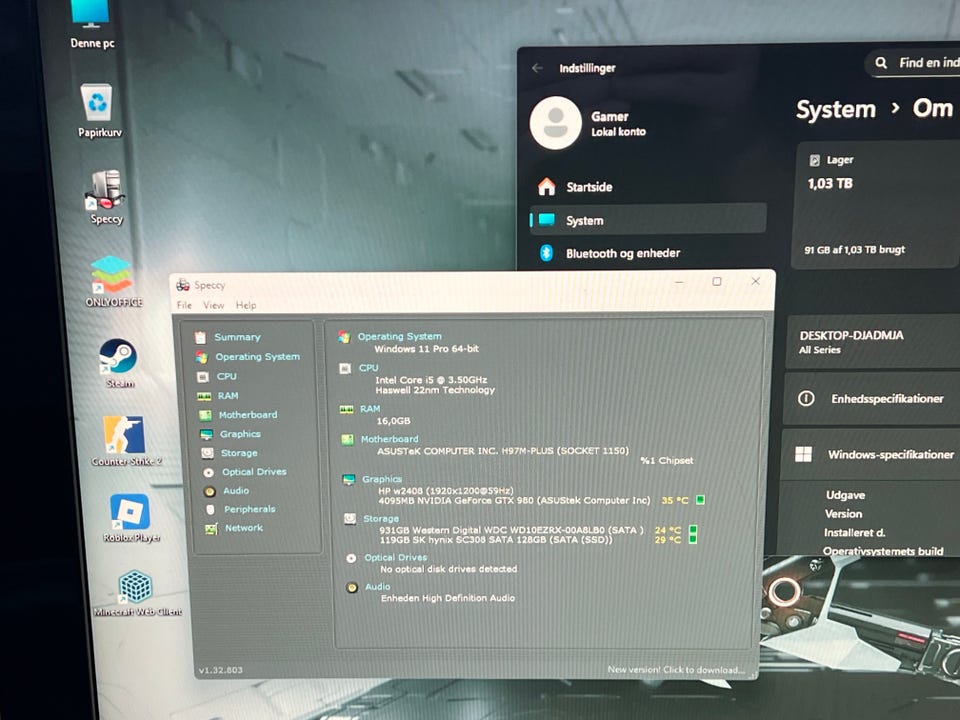Click the chip icon beside CPU heading

point(345,368)
